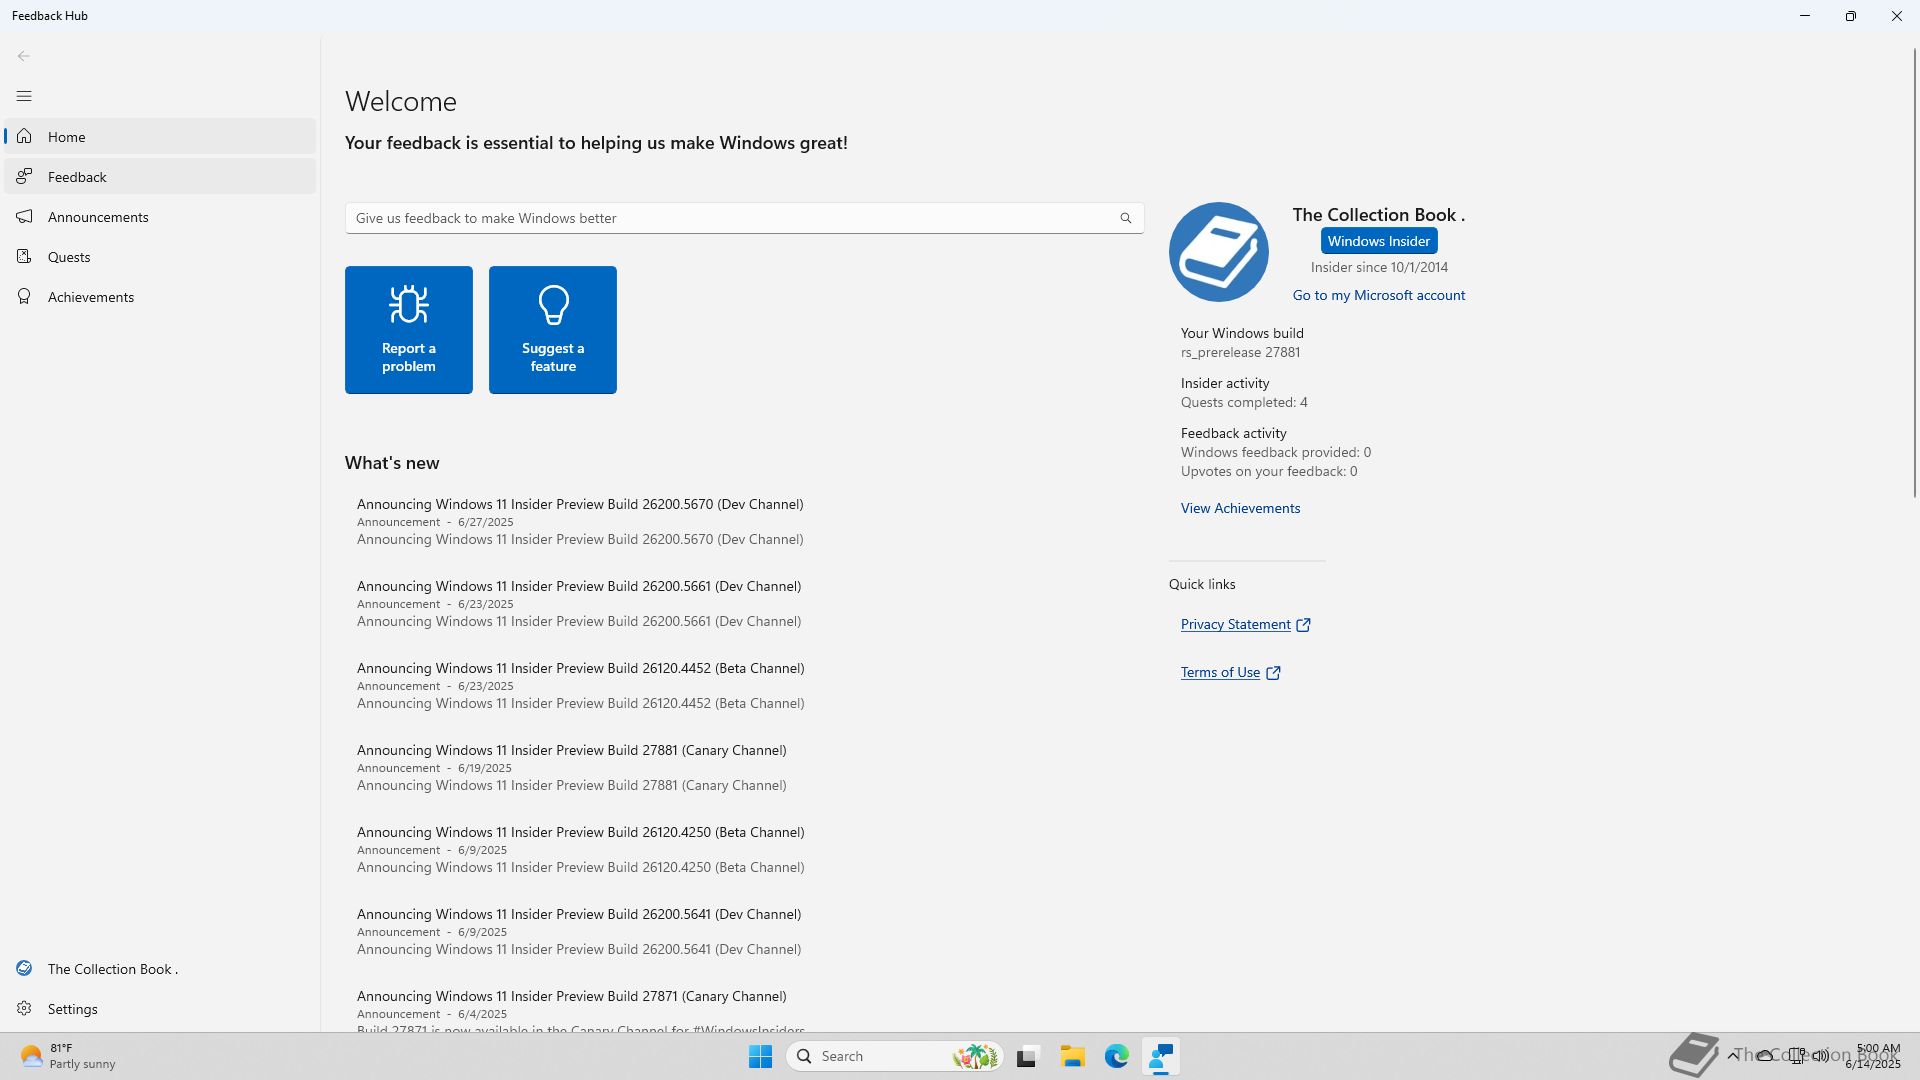Image resolution: width=1920 pixels, height=1080 pixels.
Task: Click the feedback search input field
Action: (x=730, y=218)
